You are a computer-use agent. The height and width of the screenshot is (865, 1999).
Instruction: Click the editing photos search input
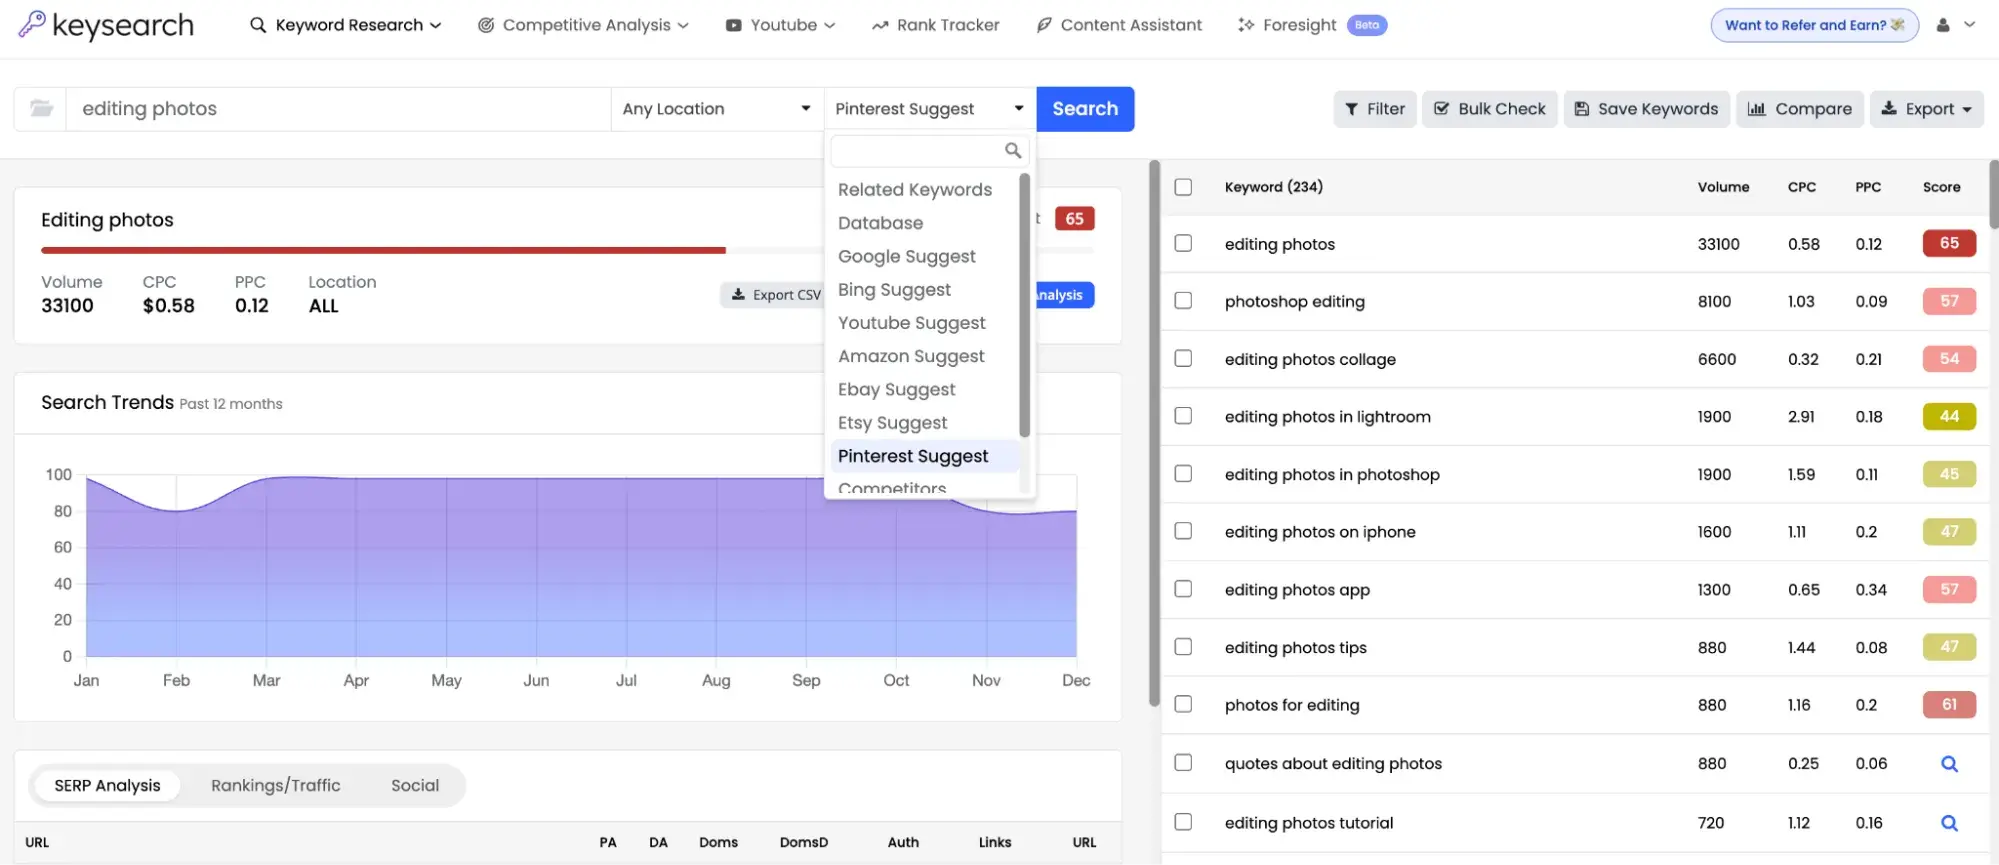[338, 108]
